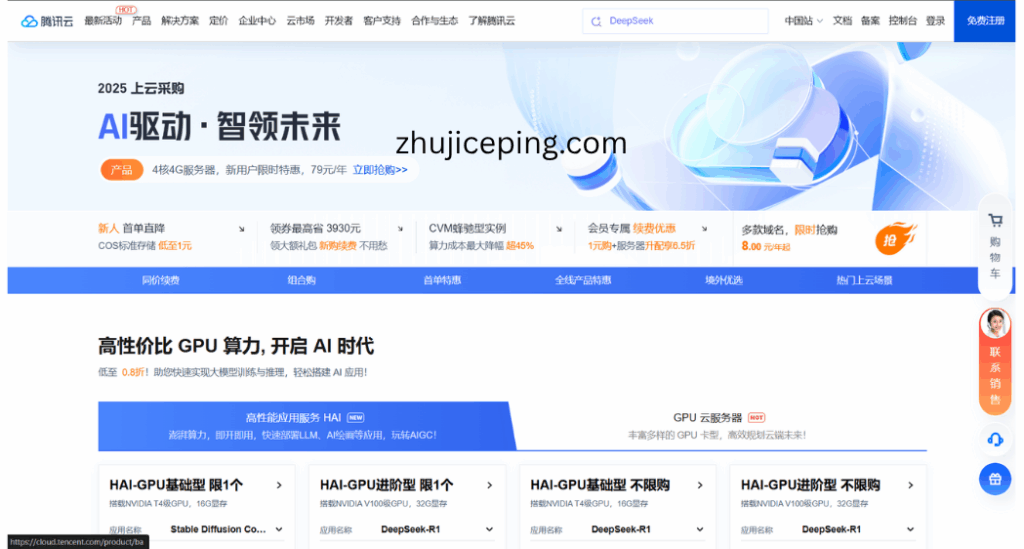Click the 购物车 label

(x=995, y=258)
